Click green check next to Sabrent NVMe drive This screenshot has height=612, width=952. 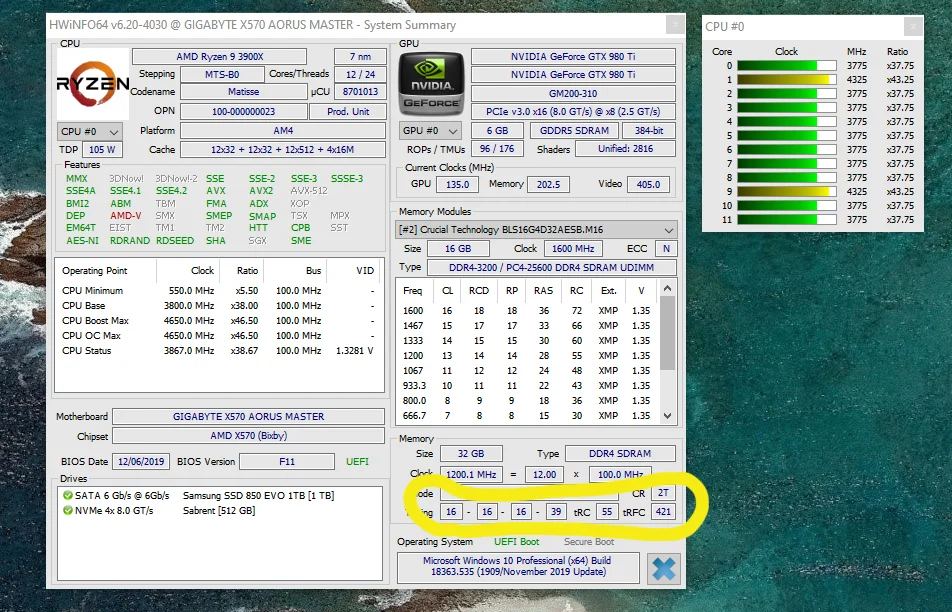[68, 511]
